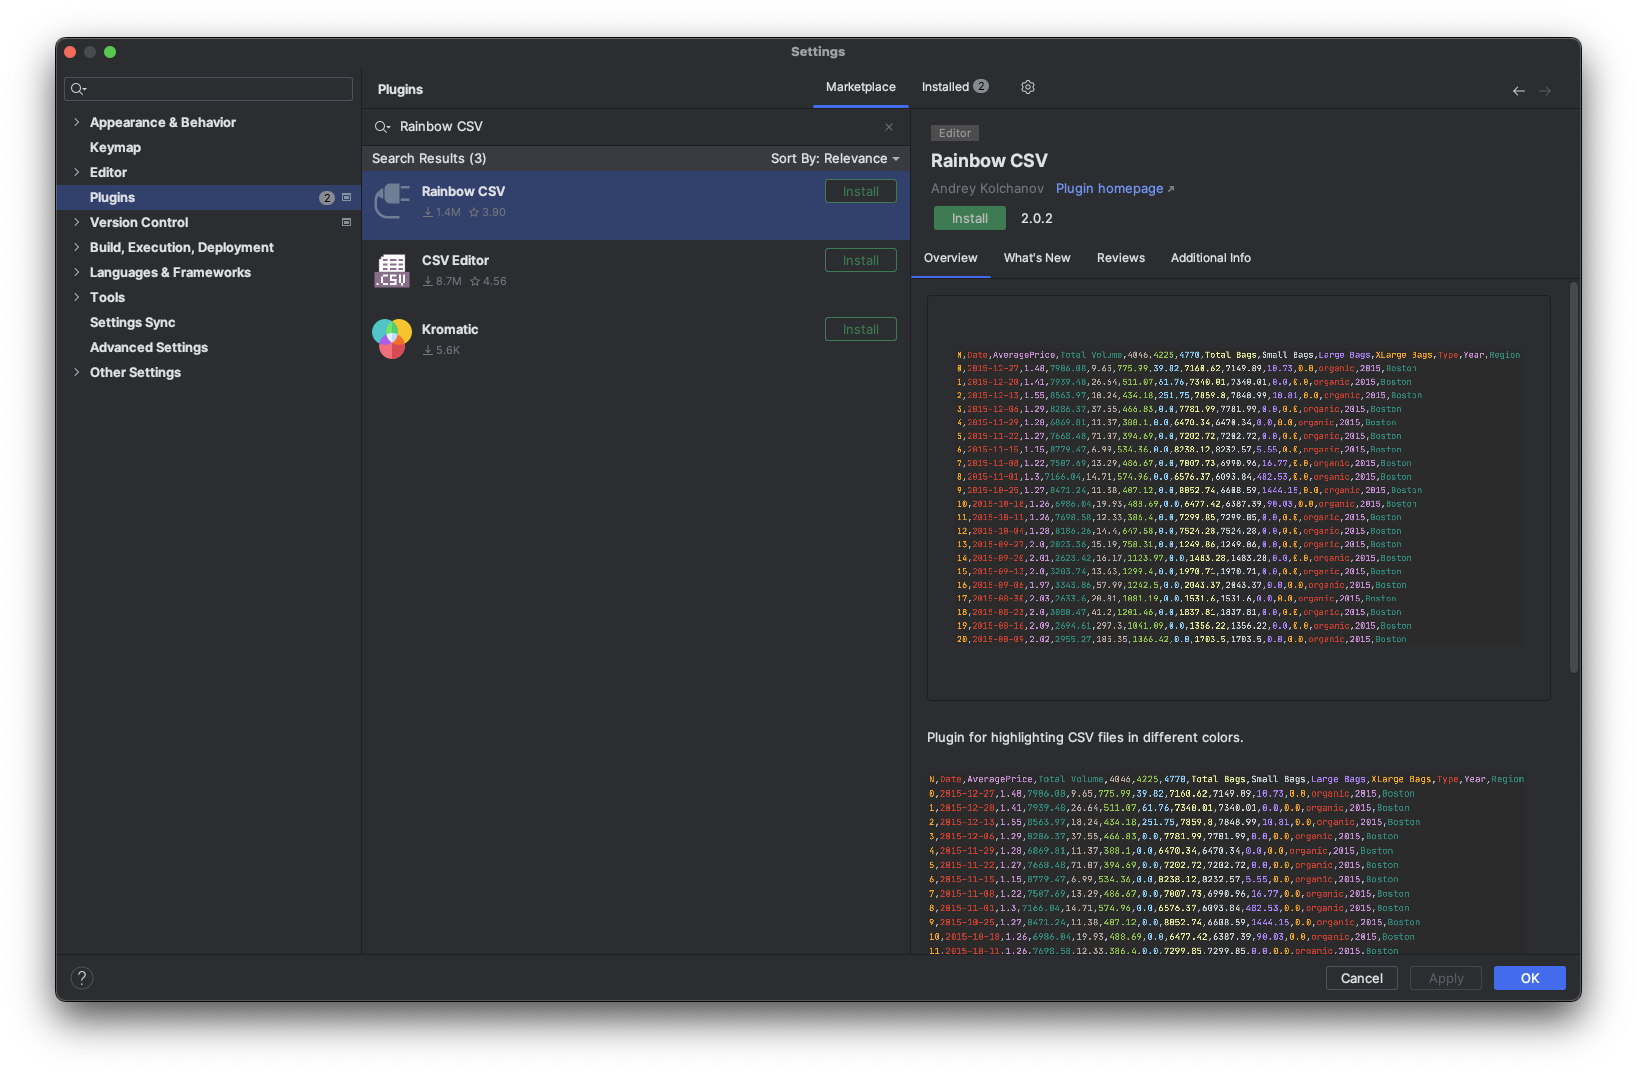The width and height of the screenshot is (1637, 1075).
Task: Click the 1.4M downloads count
Action: point(442,212)
